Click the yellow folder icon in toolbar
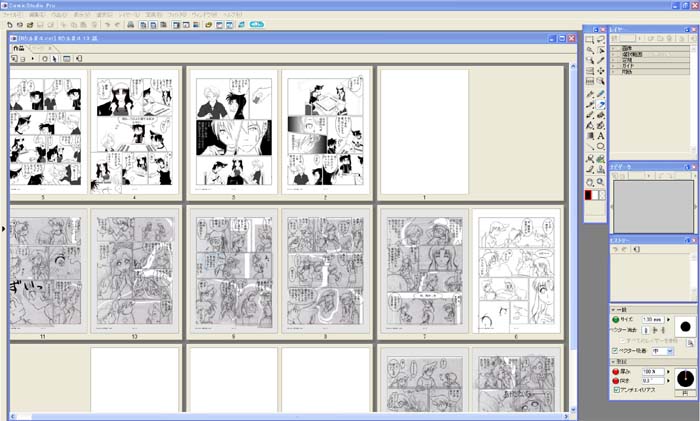700x421 pixels. [x=208, y=25]
